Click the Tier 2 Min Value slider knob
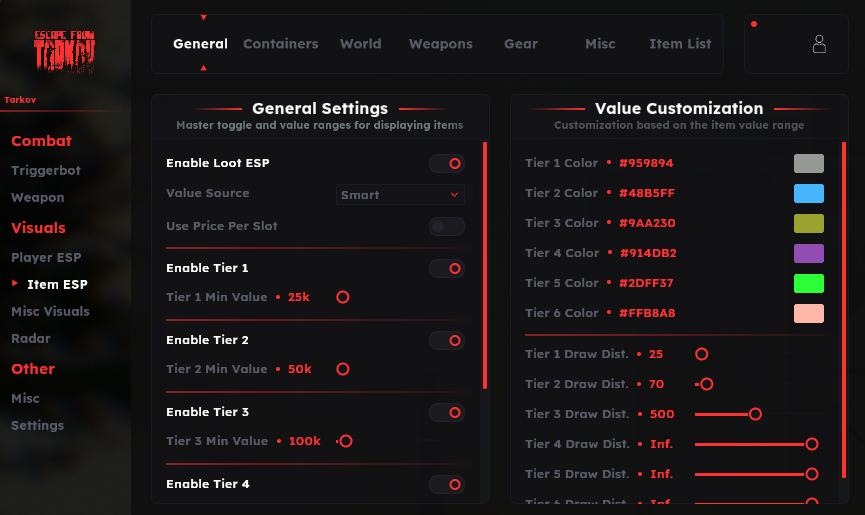The width and height of the screenshot is (865, 515). 342,369
